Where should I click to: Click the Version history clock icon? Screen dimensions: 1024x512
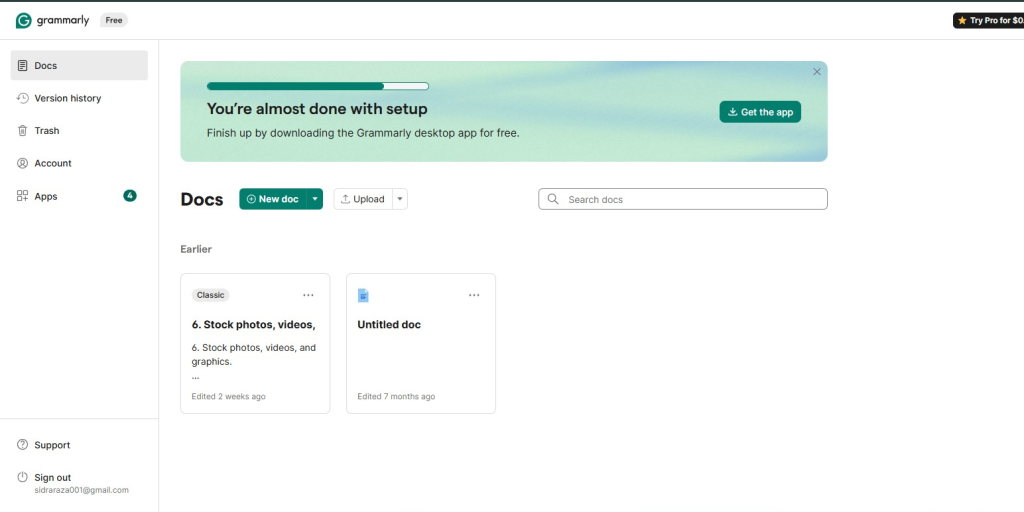click(x=22, y=98)
